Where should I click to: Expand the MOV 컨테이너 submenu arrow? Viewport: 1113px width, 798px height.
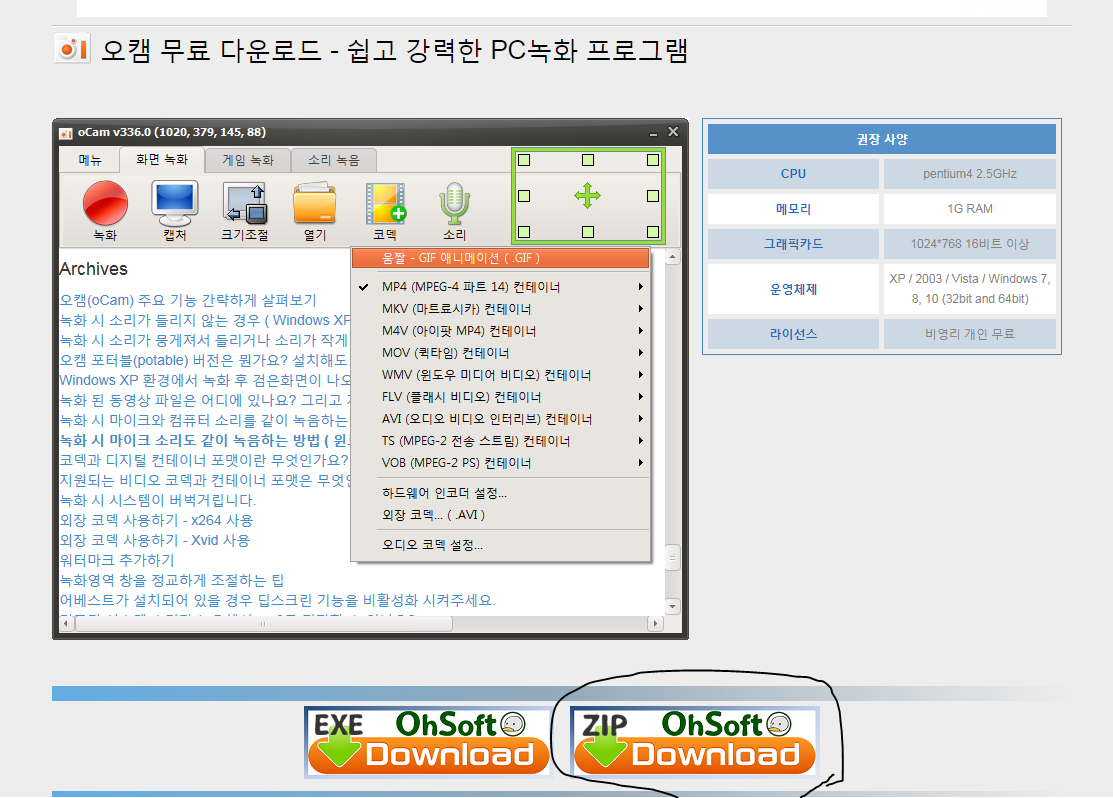(x=640, y=353)
